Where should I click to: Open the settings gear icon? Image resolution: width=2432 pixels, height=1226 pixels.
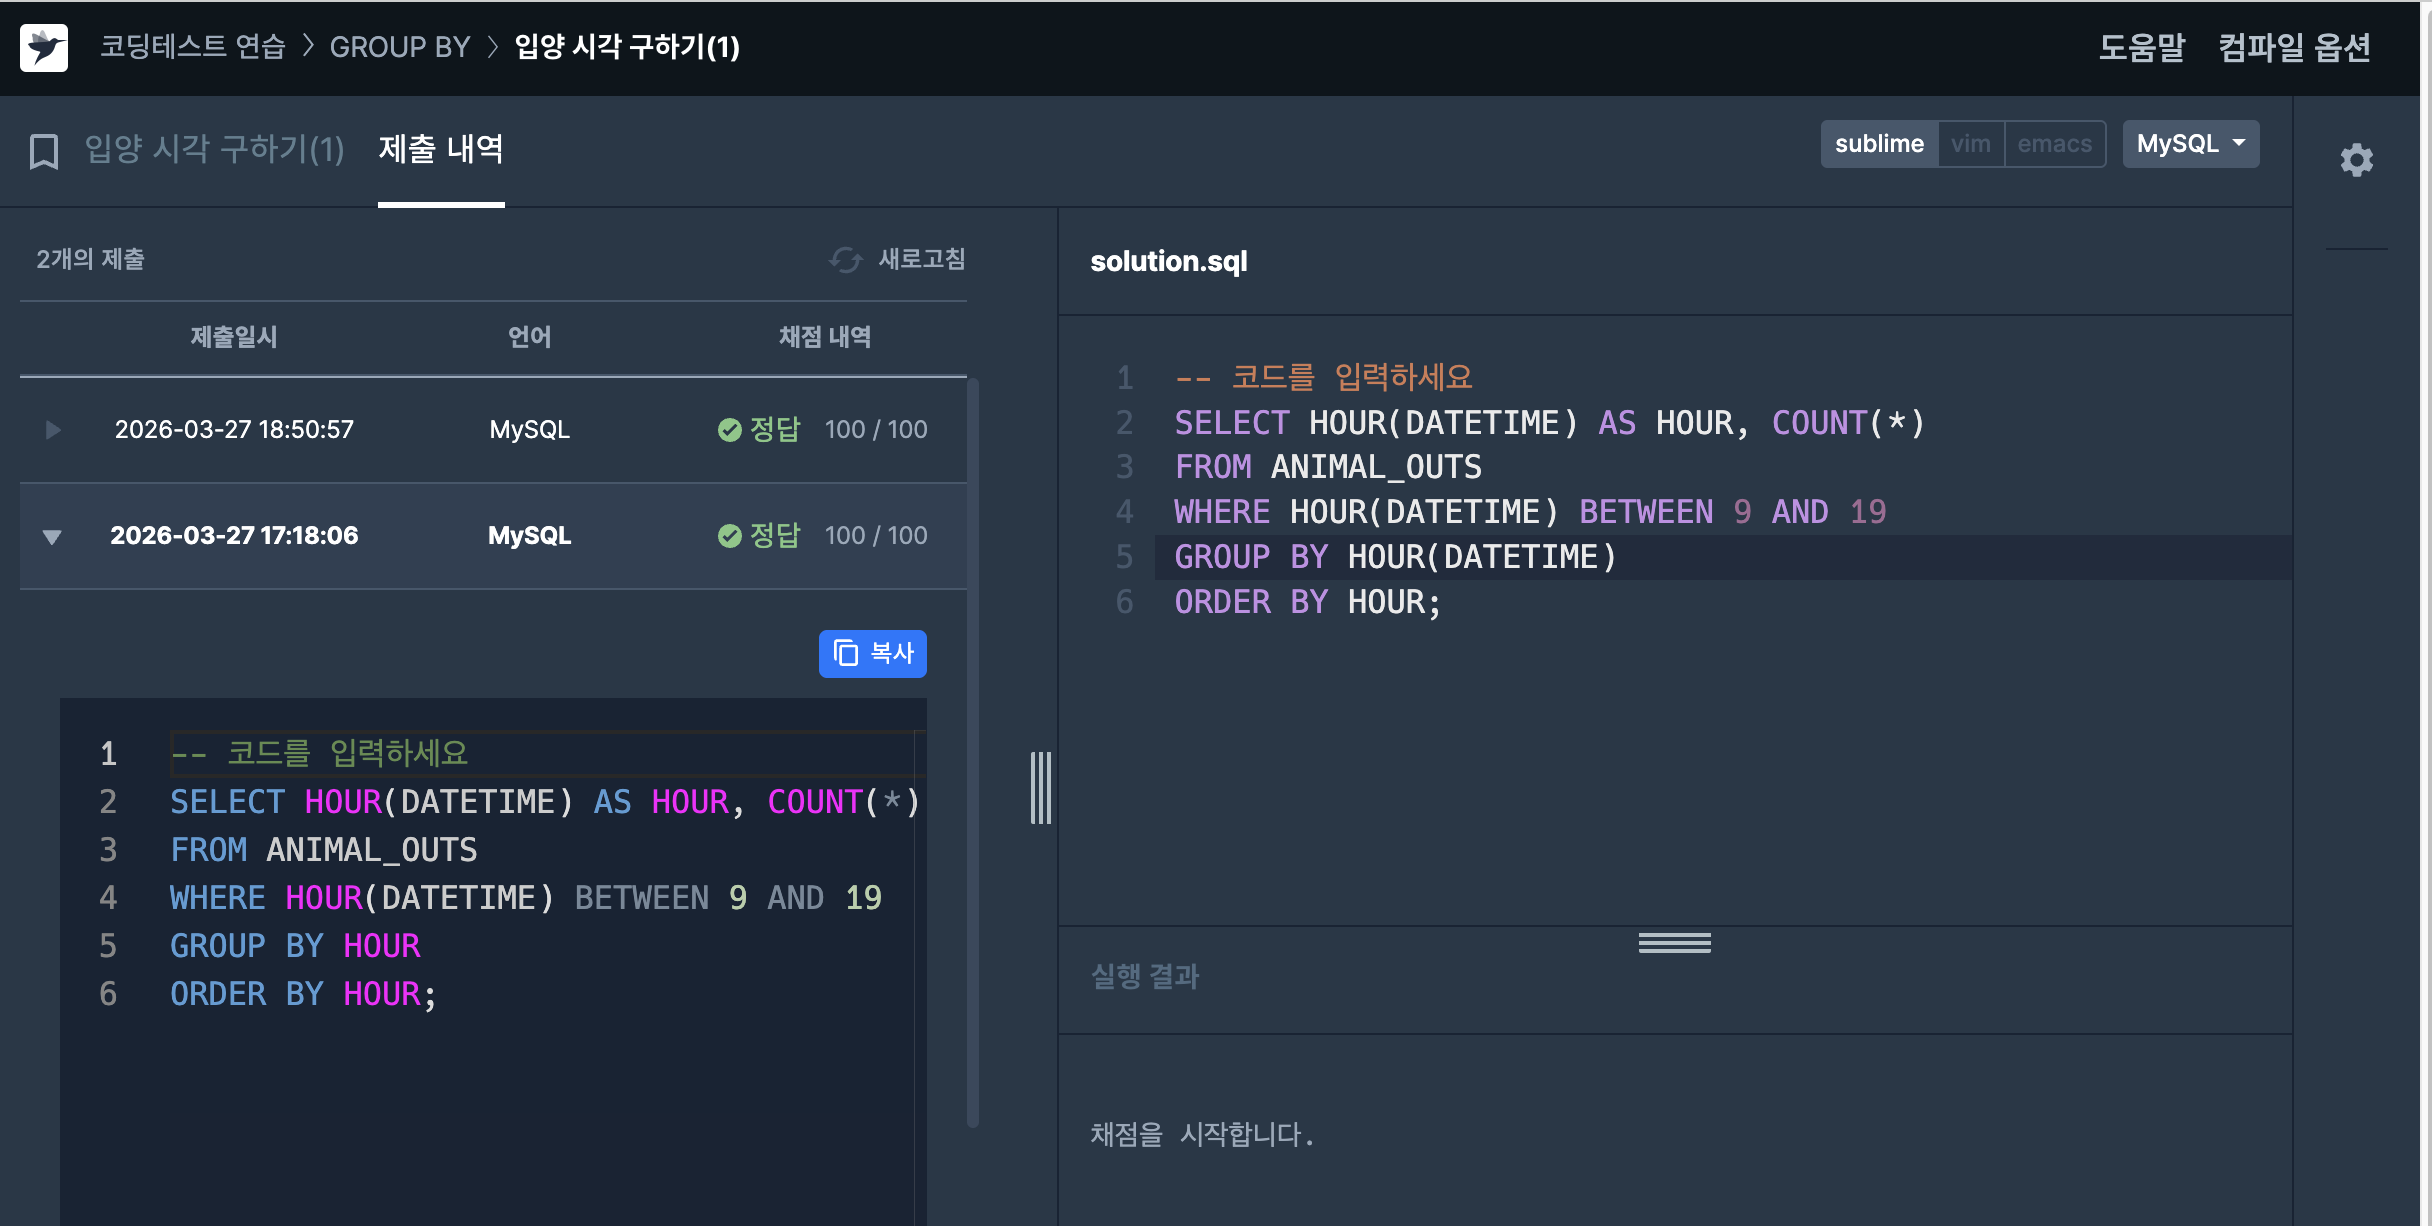tap(2356, 160)
